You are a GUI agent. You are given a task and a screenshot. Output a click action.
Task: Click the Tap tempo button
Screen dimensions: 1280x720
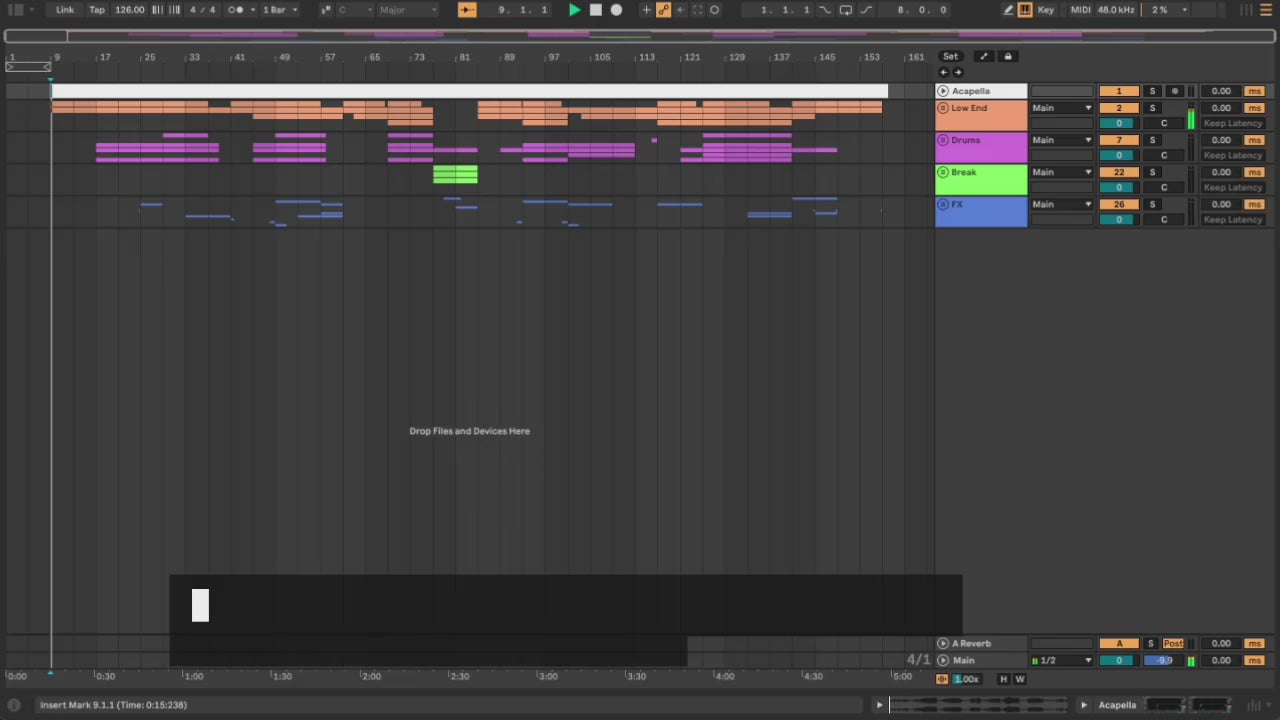97,10
